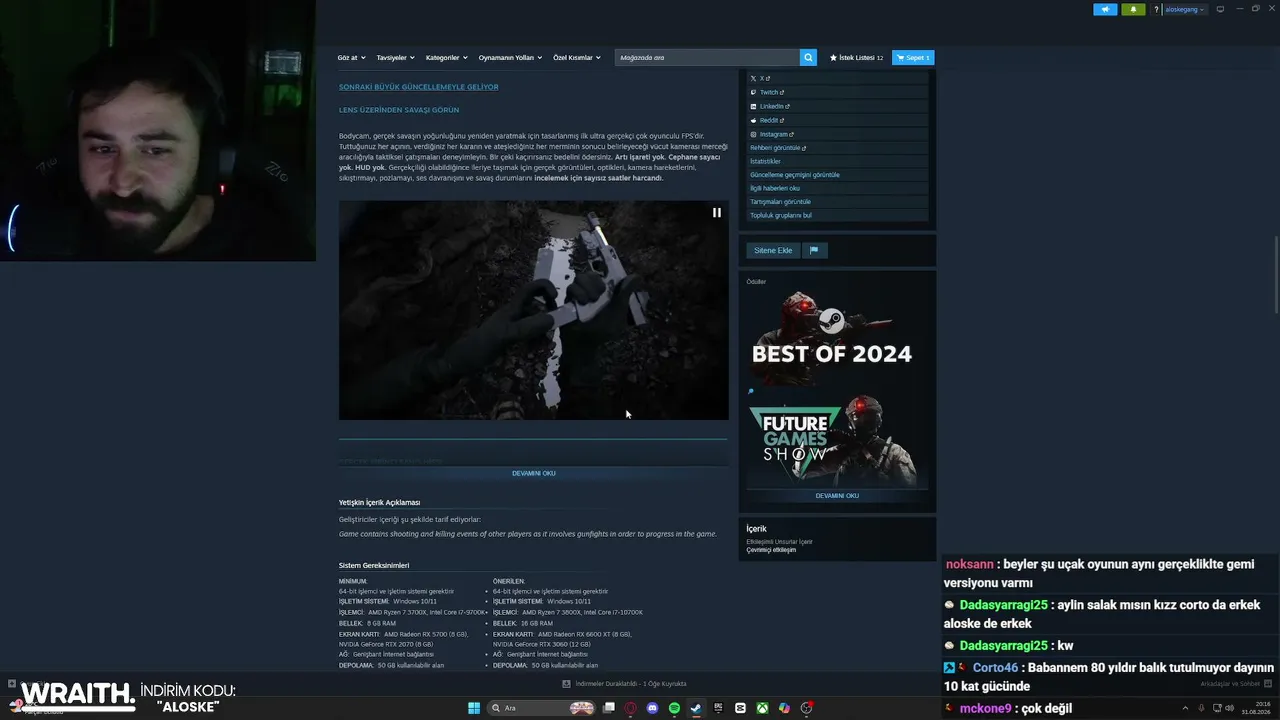Expand the Kategoriler menu

[446, 58]
